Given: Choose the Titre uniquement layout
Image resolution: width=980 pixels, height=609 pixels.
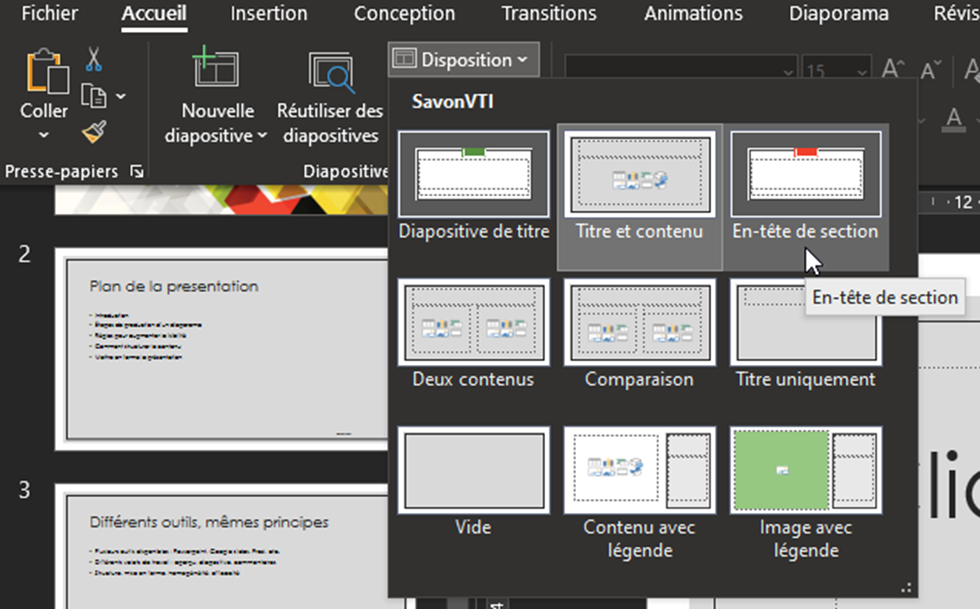Looking at the screenshot, I should (x=805, y=335).
